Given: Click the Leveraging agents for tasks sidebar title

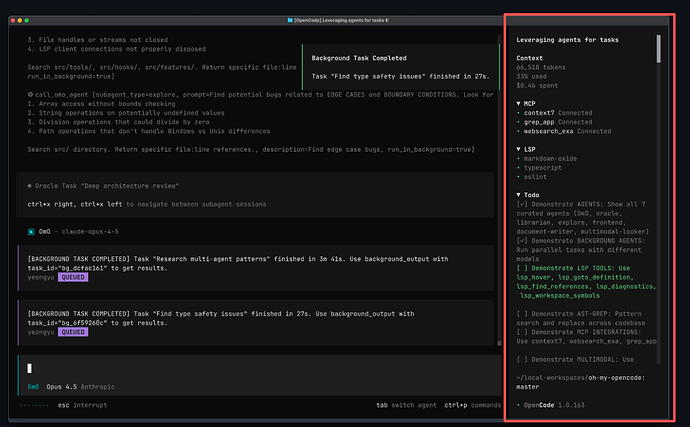Looking at the screenshot, I should click(567, 40).
